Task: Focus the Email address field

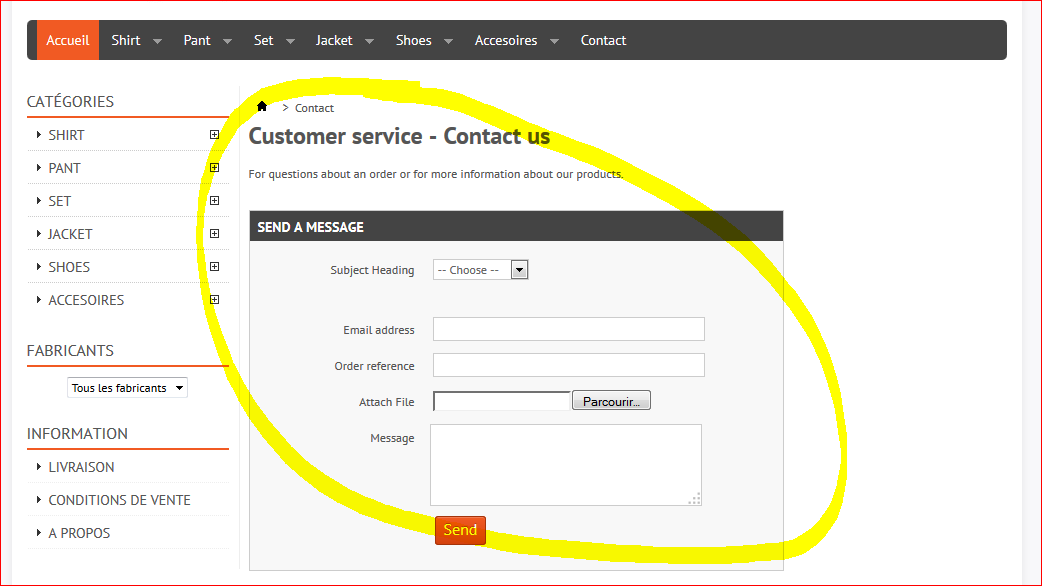Action: [x=569, y=329]
